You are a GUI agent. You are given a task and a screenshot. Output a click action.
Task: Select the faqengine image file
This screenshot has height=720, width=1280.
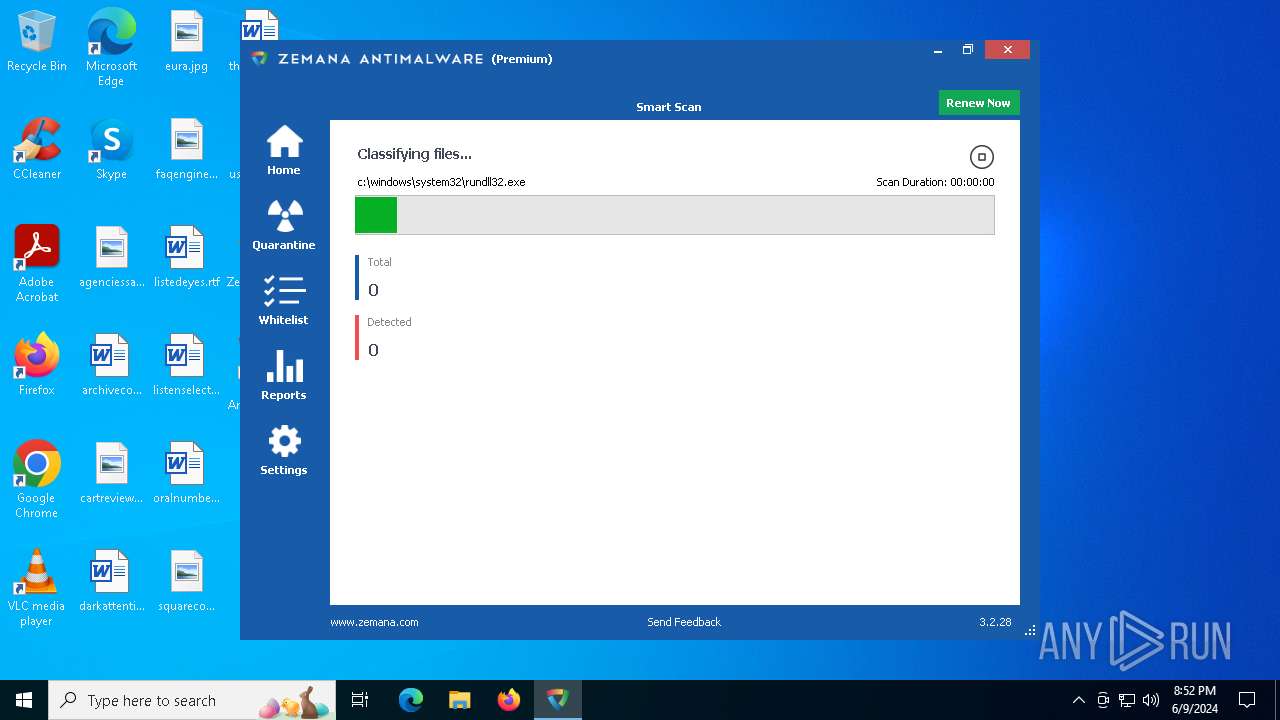pos(186,150)
